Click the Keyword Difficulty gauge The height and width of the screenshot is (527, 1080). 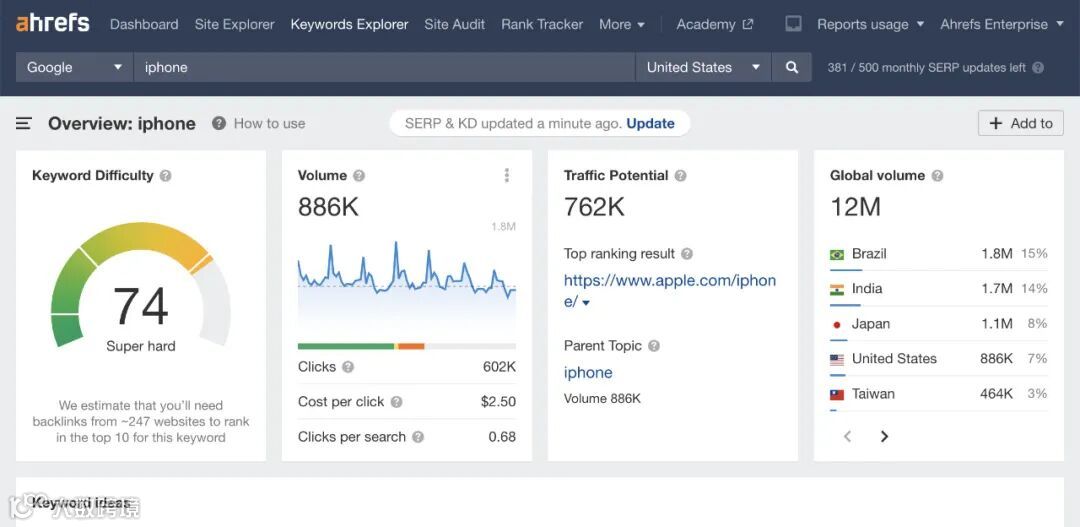point(141,284)
